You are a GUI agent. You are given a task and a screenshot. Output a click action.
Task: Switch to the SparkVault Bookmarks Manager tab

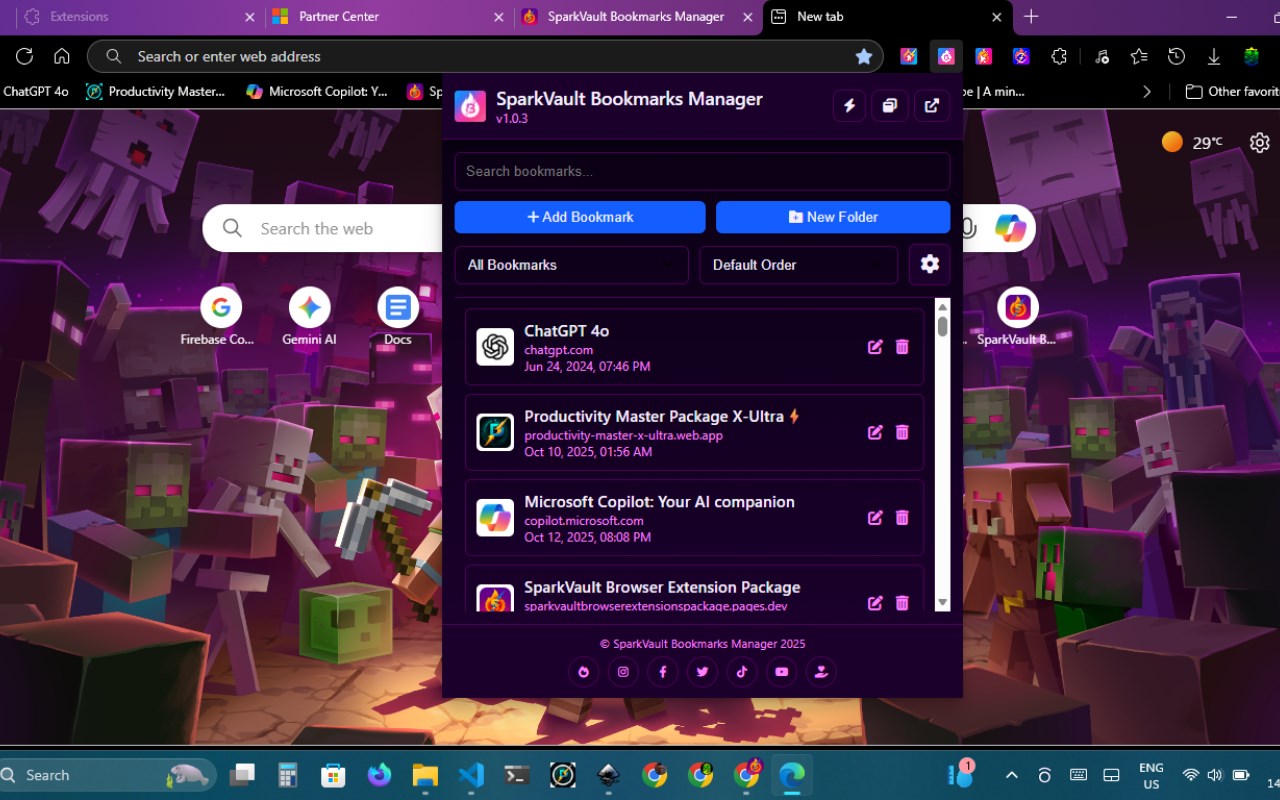pyautogui.click(x=640, y=17)
